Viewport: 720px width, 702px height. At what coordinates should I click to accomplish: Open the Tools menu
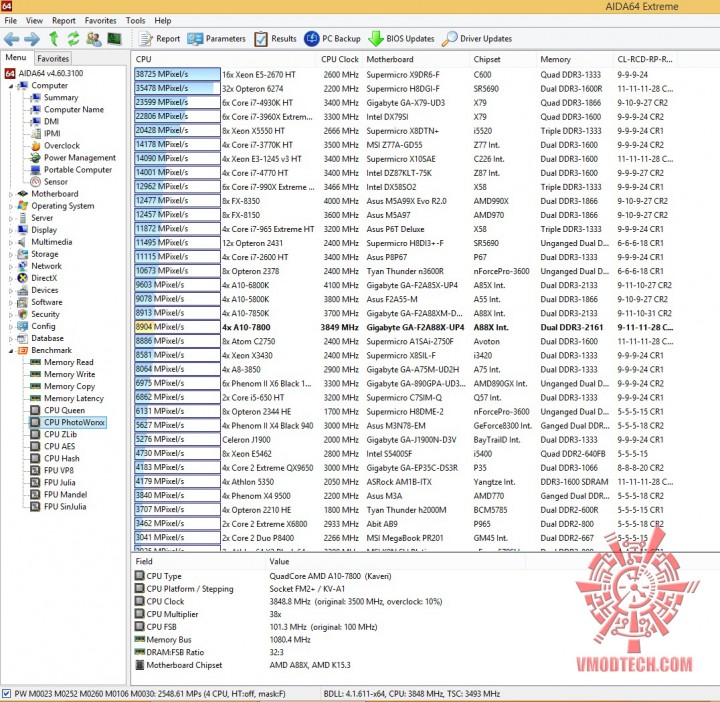click(x=135, y=21)
